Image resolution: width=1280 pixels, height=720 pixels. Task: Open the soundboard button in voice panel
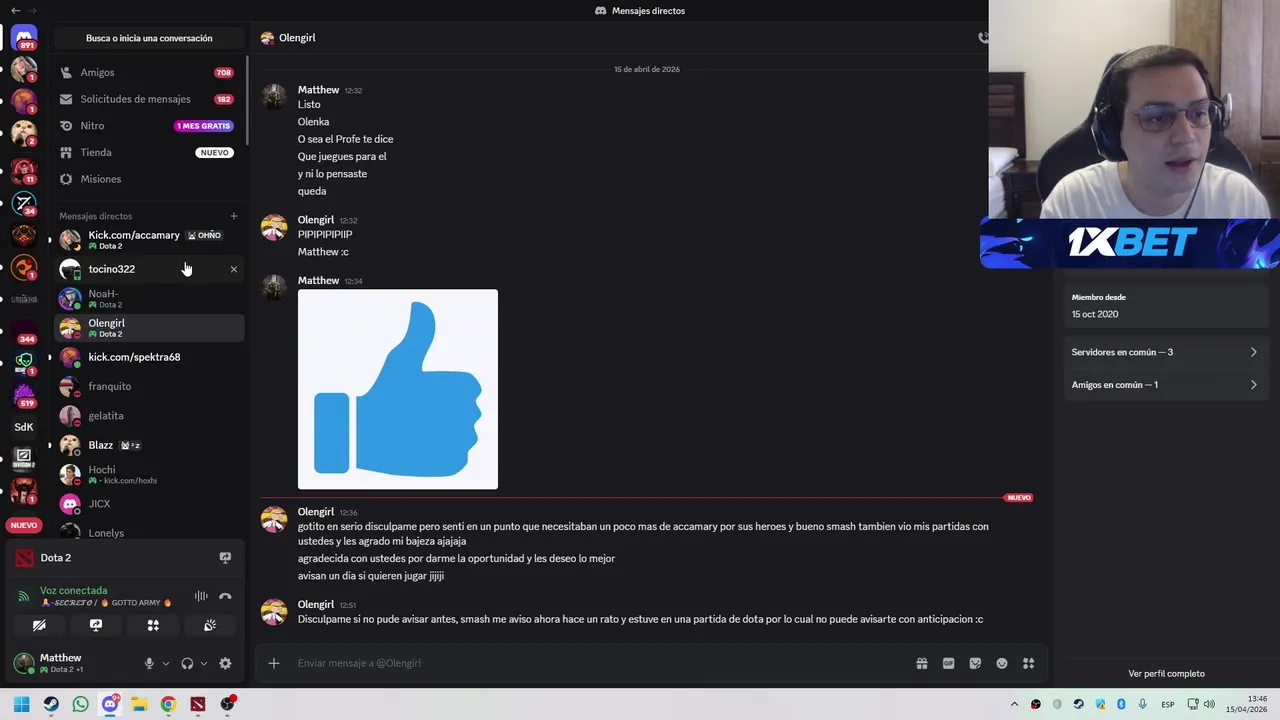[210, 625]
